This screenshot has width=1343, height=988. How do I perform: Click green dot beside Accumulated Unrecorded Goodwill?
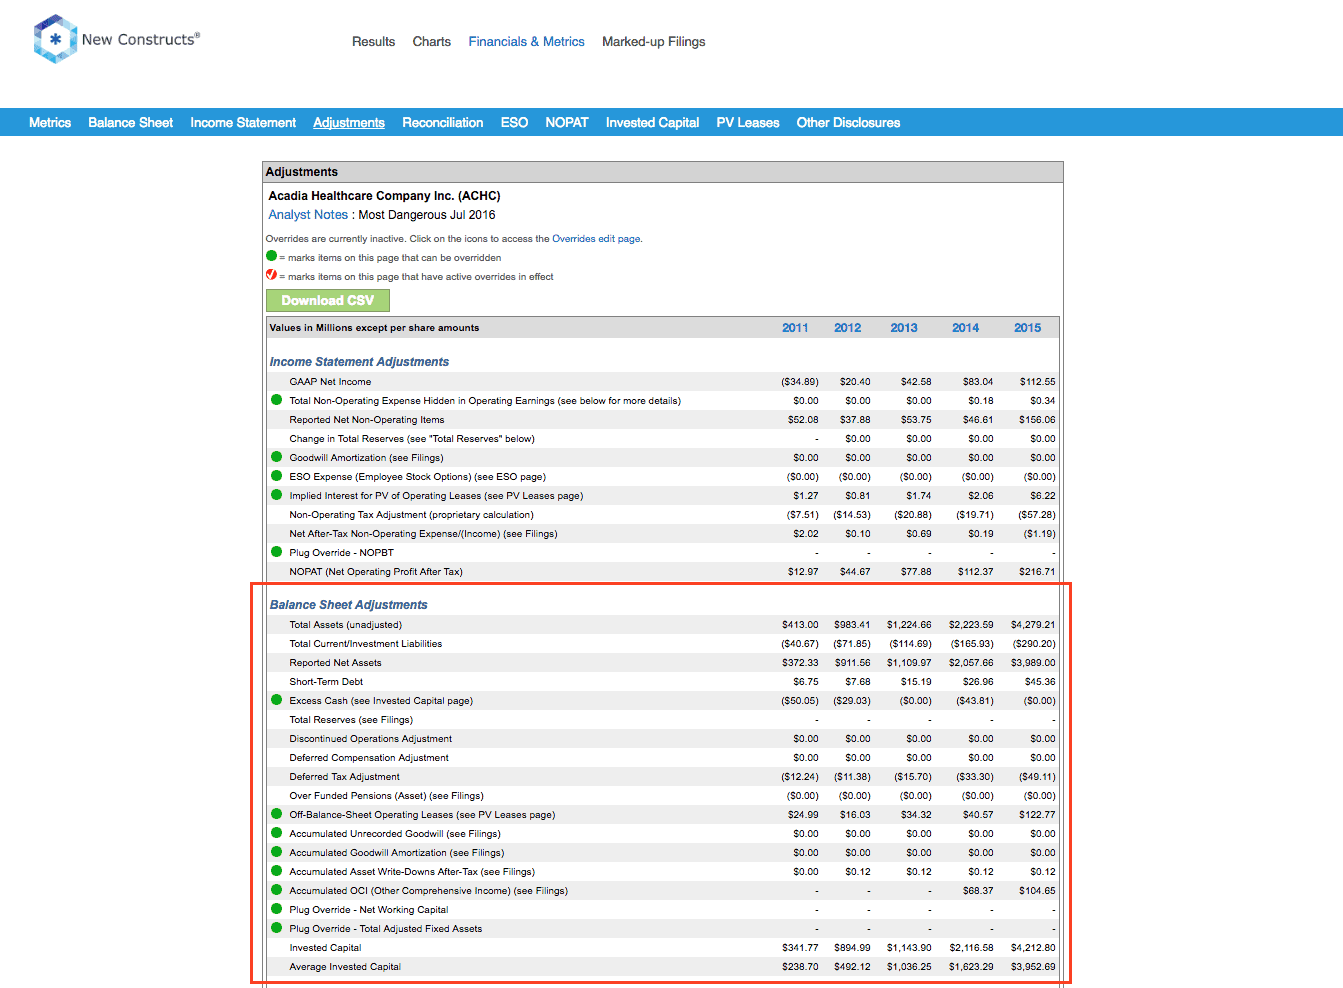pyautogui.click(x=277, y=833)
